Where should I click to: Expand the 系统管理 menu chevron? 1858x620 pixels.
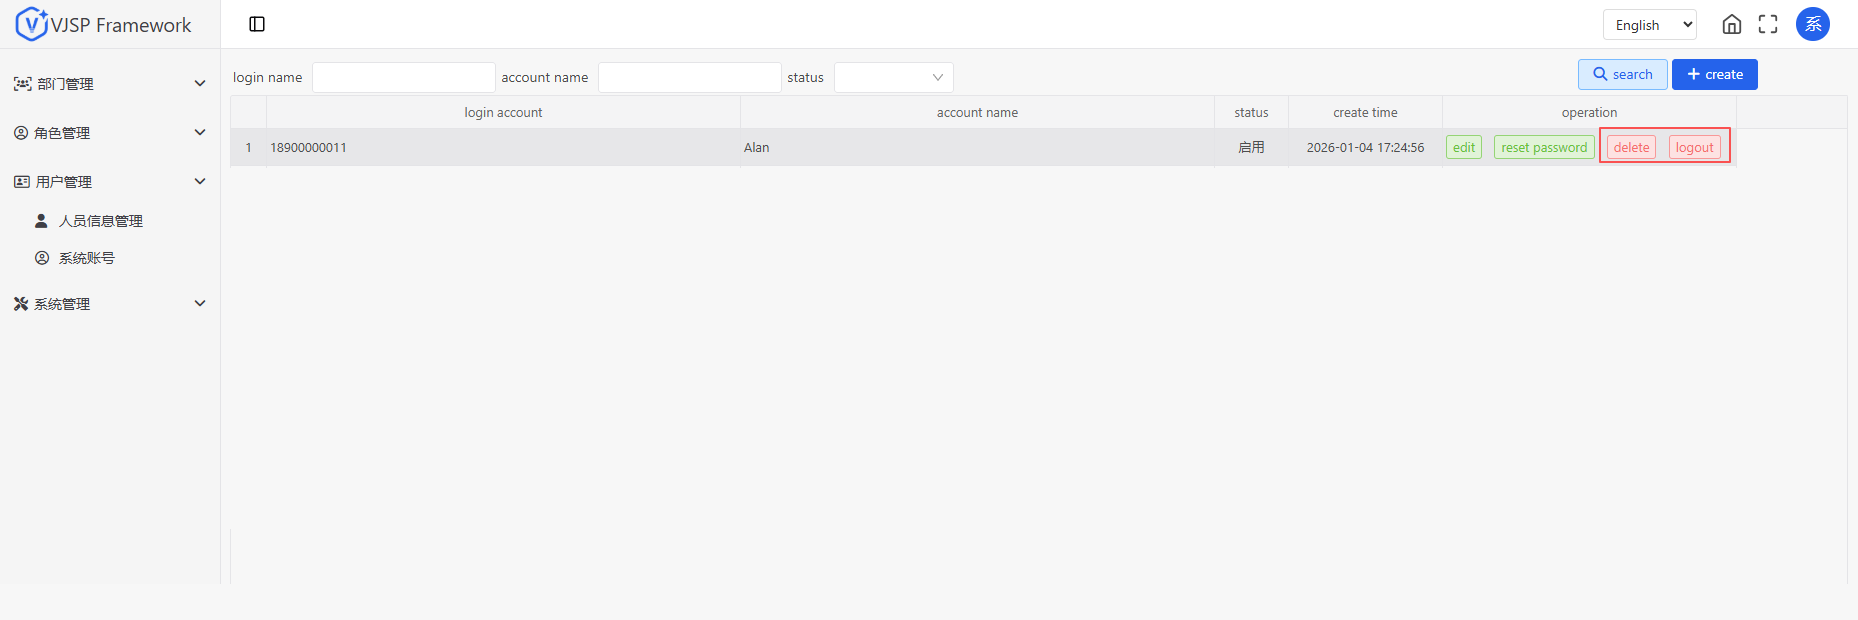coord(200,304)
